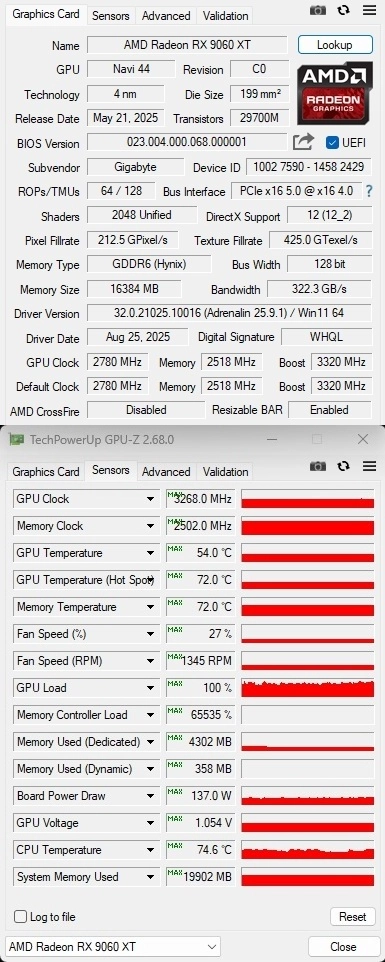The width and height of the screenshot is (385, 962).
Task: Click the refresh icon in top panel
Action: [x=344, y=10]
